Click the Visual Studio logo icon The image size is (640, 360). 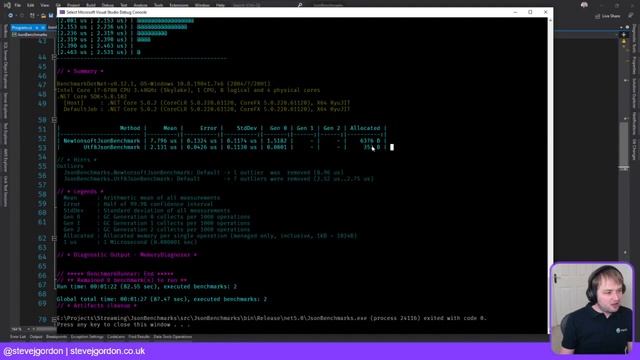(x=7, y=5)
